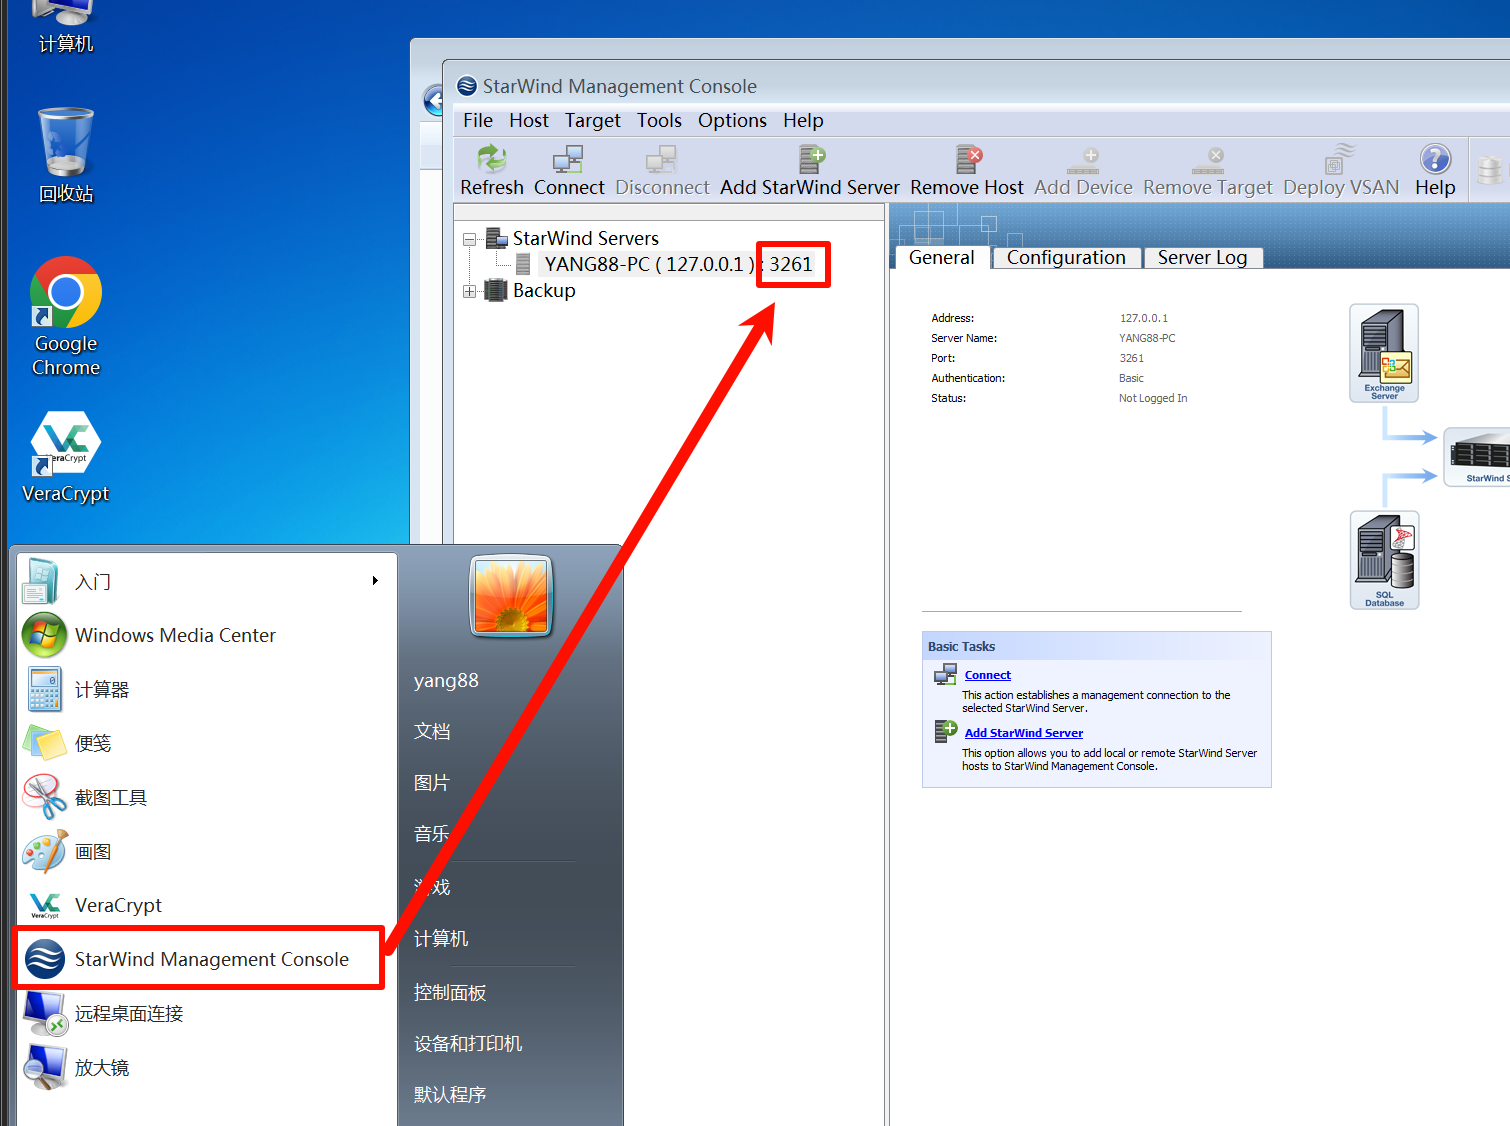Screen dimensions: 1510x1126
Task: Select StarWind Servers tree root label
Action: pyautogui.click(x=586, y=238)
